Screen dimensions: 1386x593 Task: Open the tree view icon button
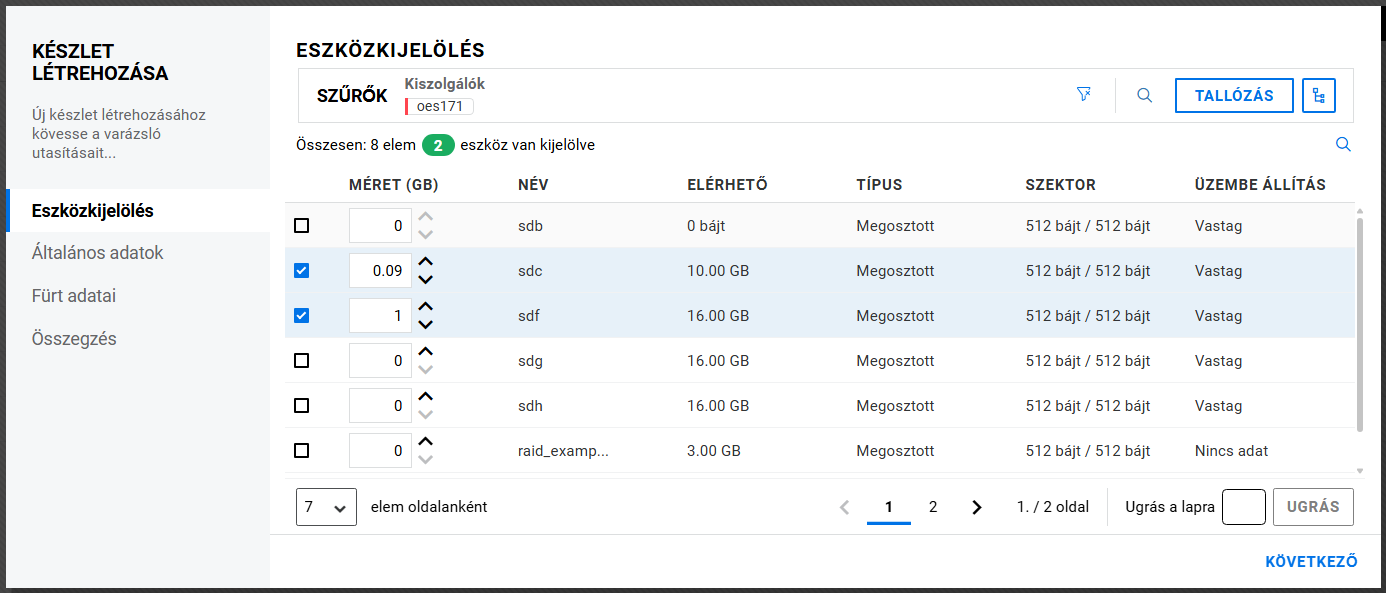1319,96
